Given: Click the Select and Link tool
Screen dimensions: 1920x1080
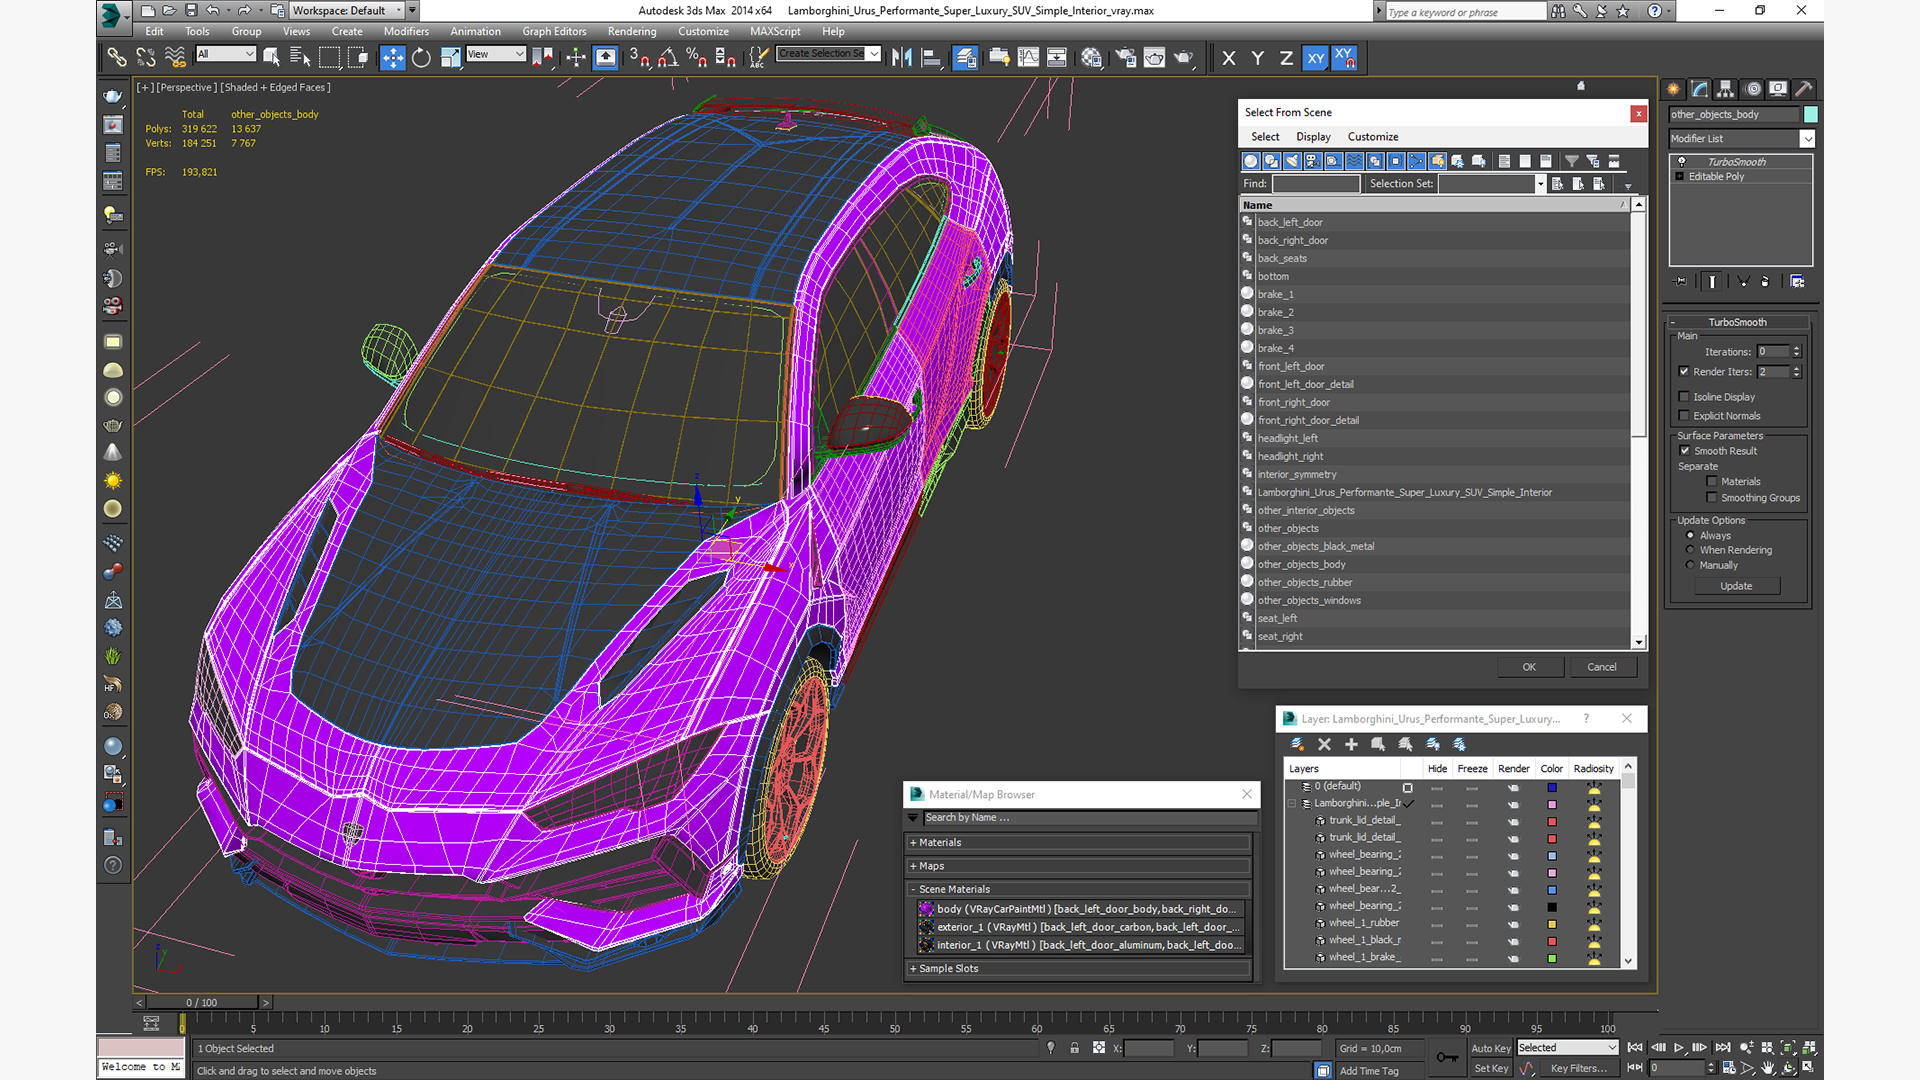Looking at the screenshot, I should coord(117,58).
